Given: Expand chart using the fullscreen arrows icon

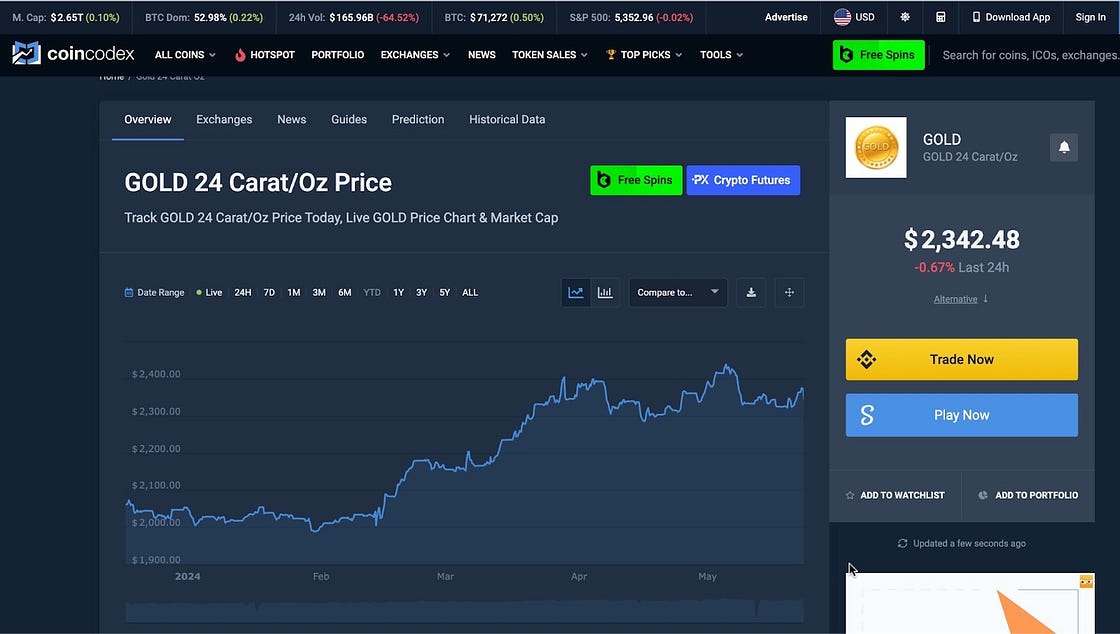Looking at the screenshot, I should click(789, 292).
